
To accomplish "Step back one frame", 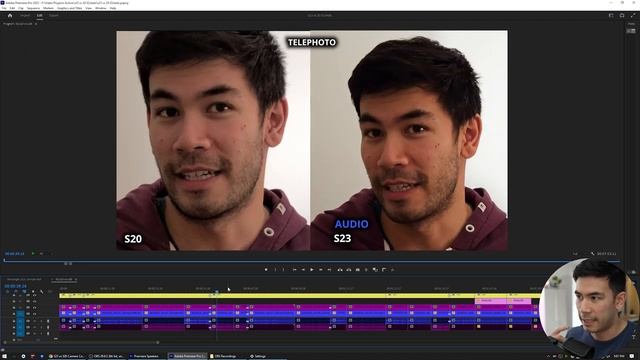I will [x=303, y=269].
